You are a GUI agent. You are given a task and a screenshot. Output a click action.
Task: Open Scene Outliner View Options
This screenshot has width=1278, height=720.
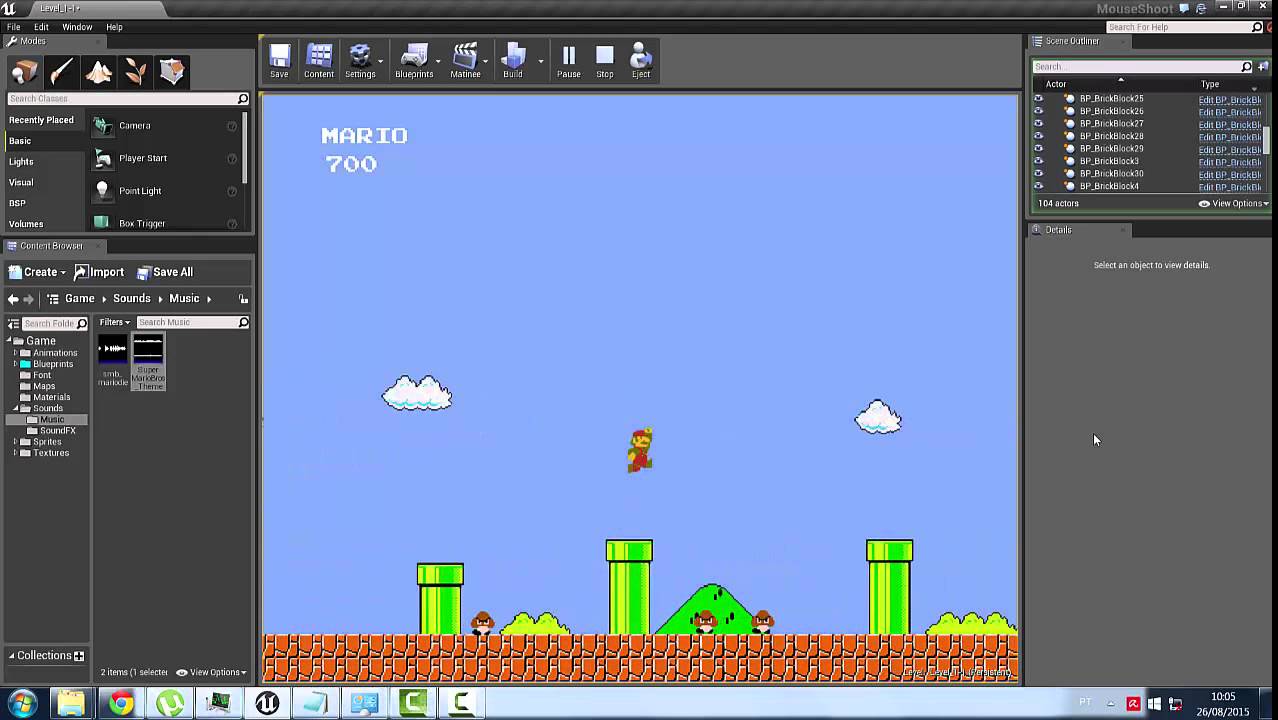coord(1234,204)
